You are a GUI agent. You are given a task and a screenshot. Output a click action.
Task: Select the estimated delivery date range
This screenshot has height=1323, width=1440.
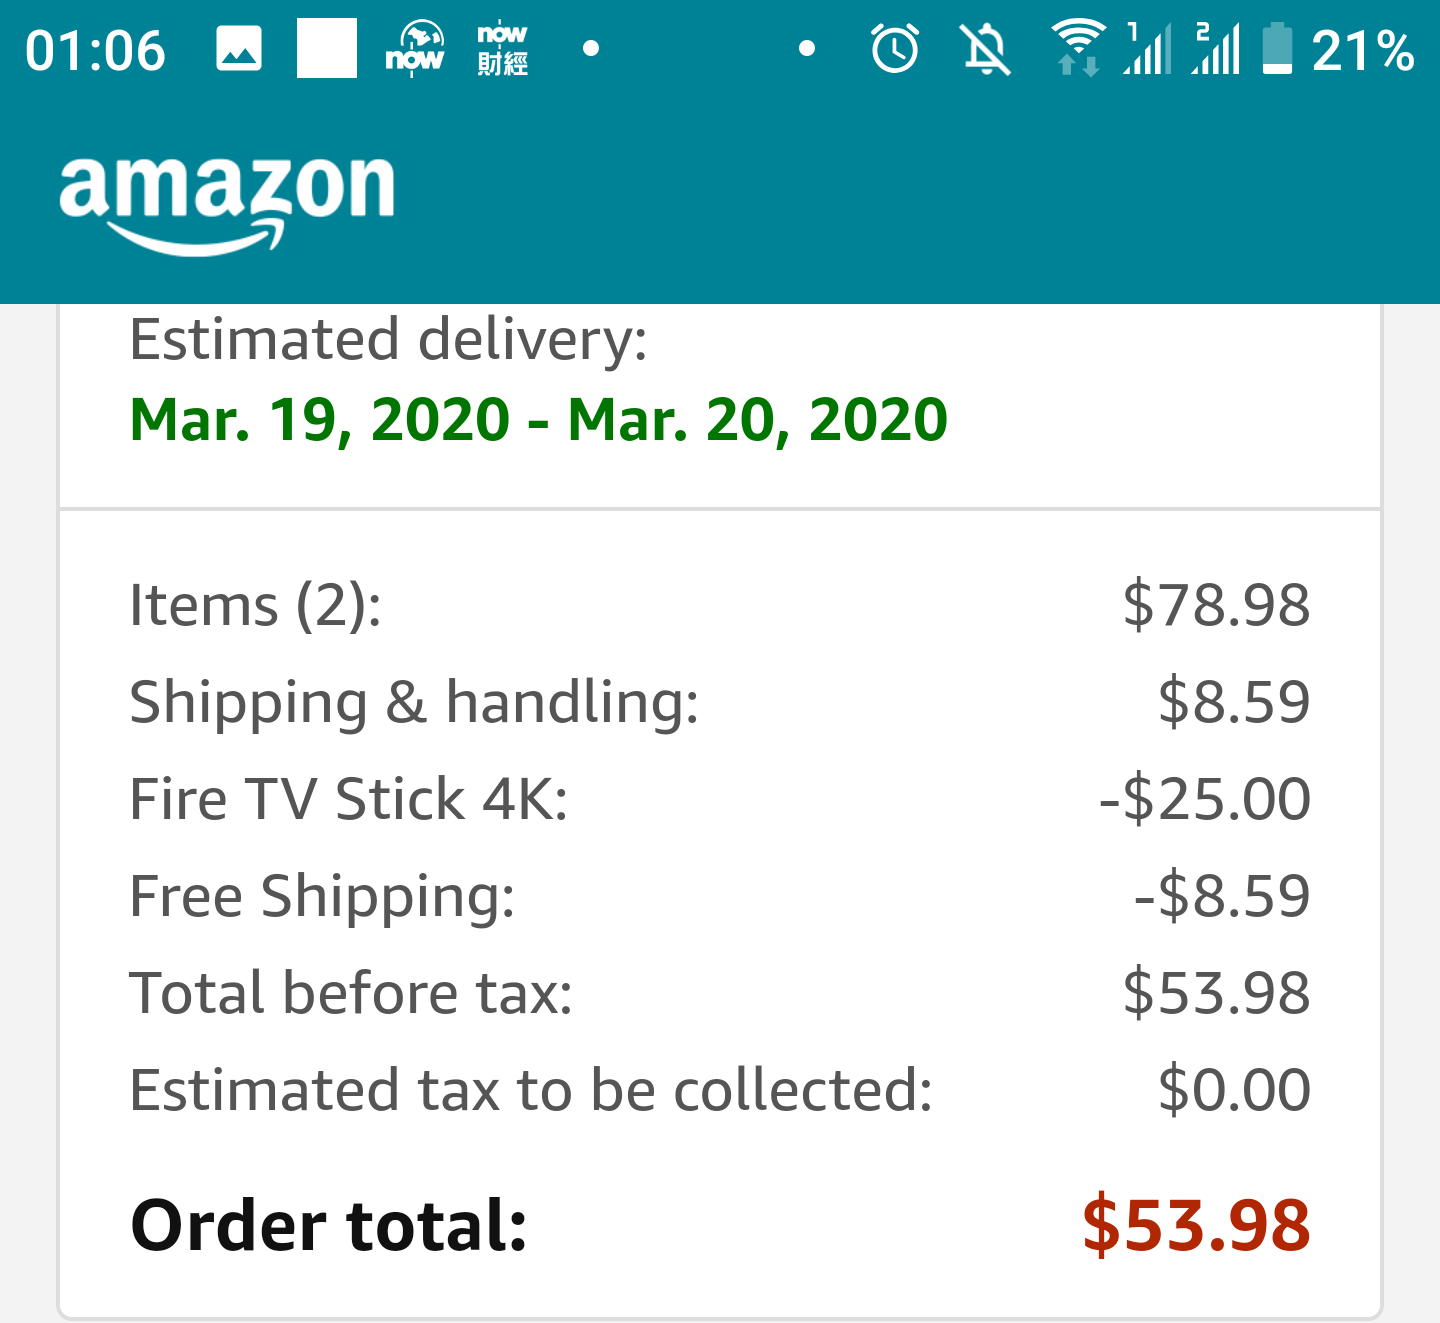[539, 419]
